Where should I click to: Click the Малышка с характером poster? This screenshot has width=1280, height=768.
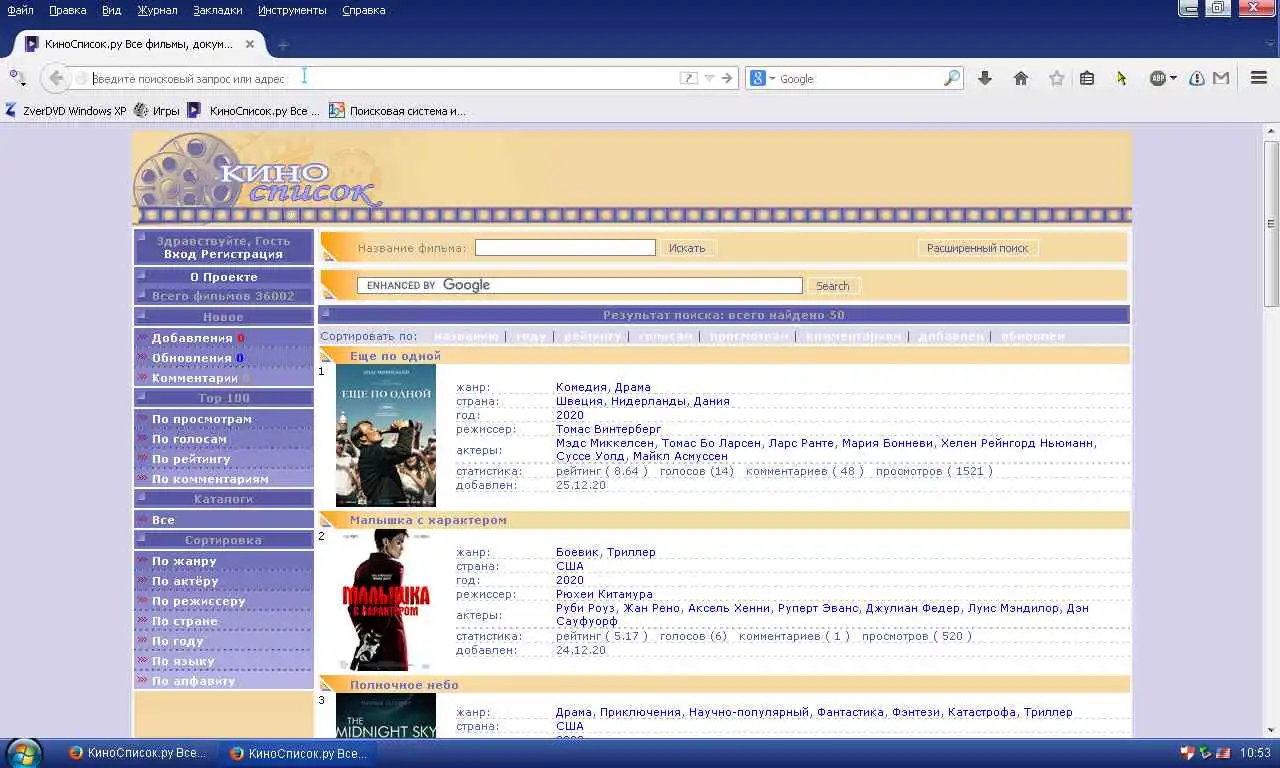tap(386, 600)
